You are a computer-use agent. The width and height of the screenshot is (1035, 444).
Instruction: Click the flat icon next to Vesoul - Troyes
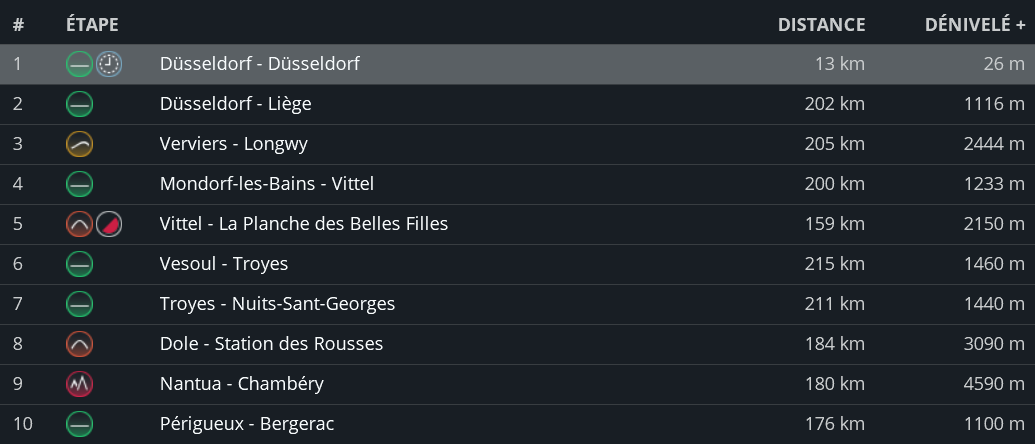pyautogui.click(x=79, y=265)
